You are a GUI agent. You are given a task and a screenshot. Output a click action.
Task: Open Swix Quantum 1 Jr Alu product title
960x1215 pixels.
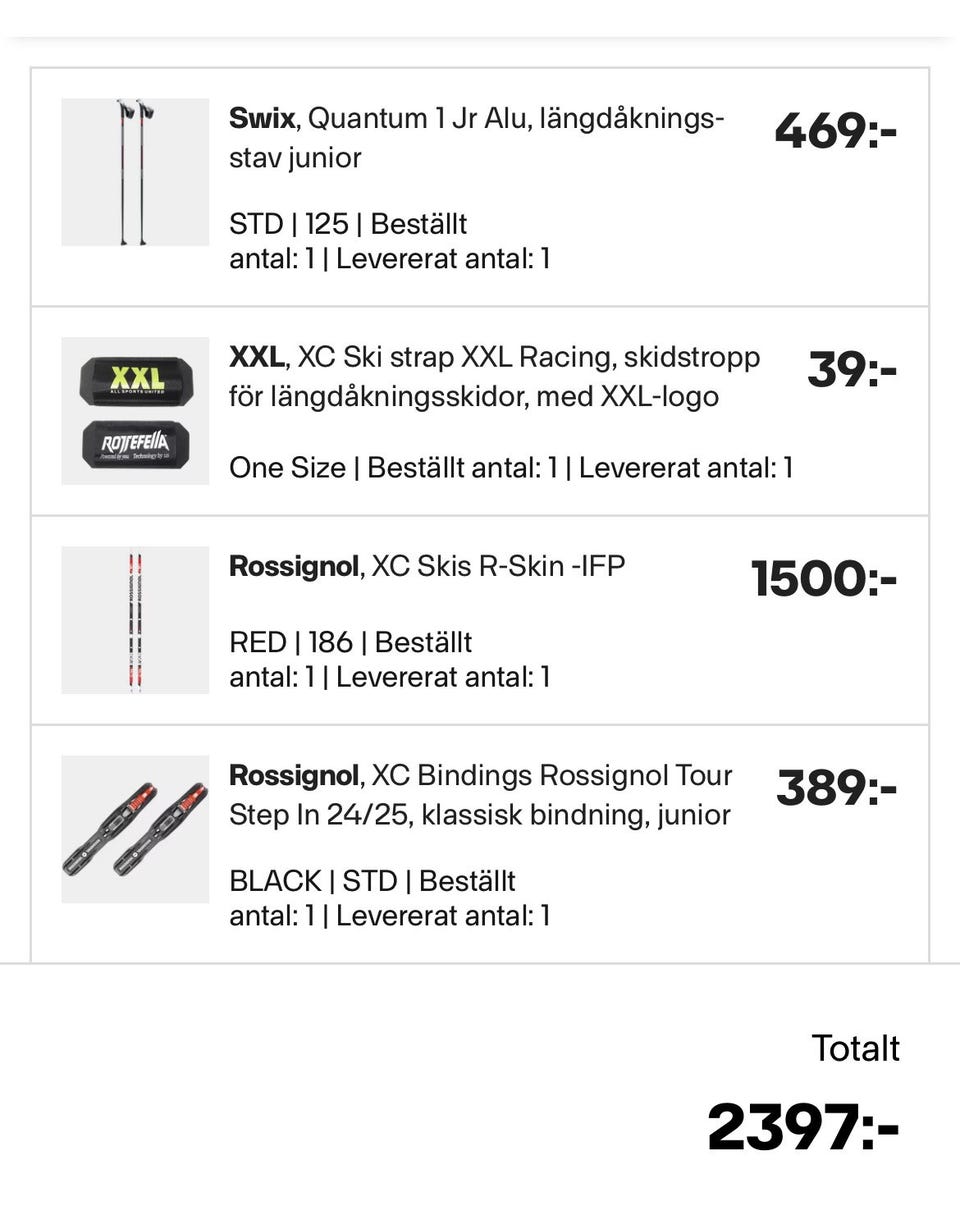pyautogui.click(x=476, y=138)
